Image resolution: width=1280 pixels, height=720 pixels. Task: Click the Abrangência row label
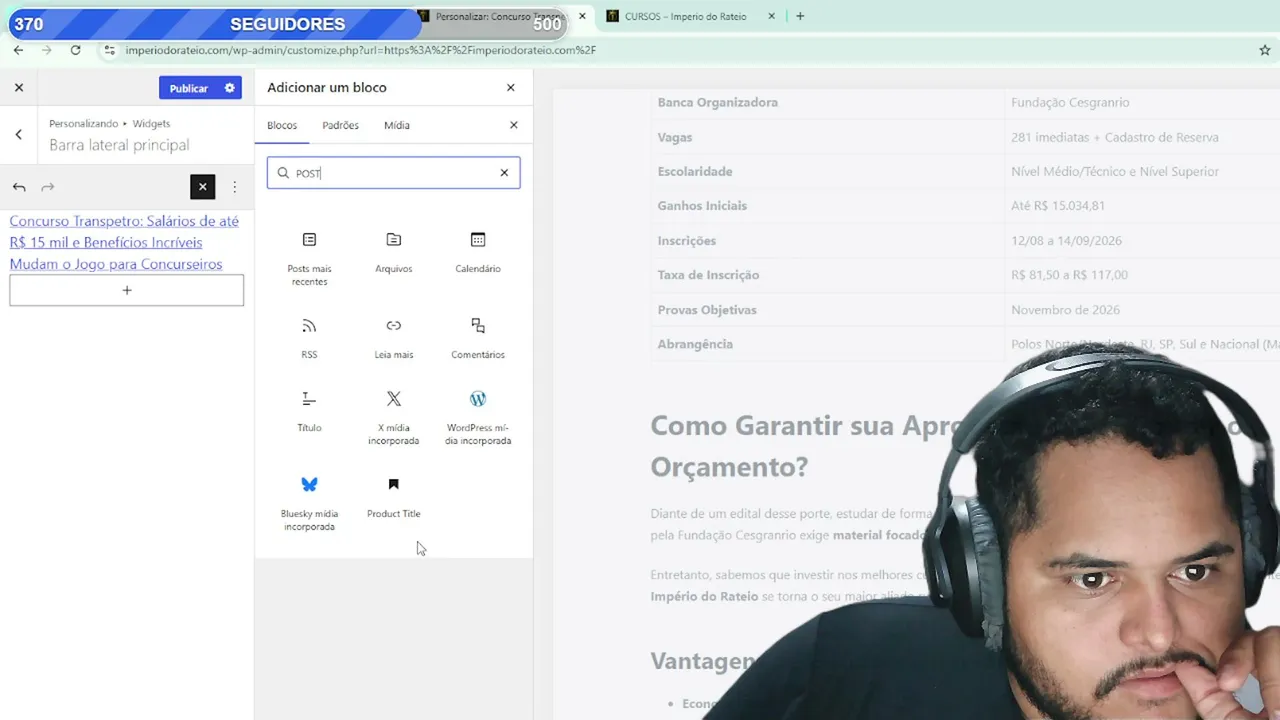695,344
